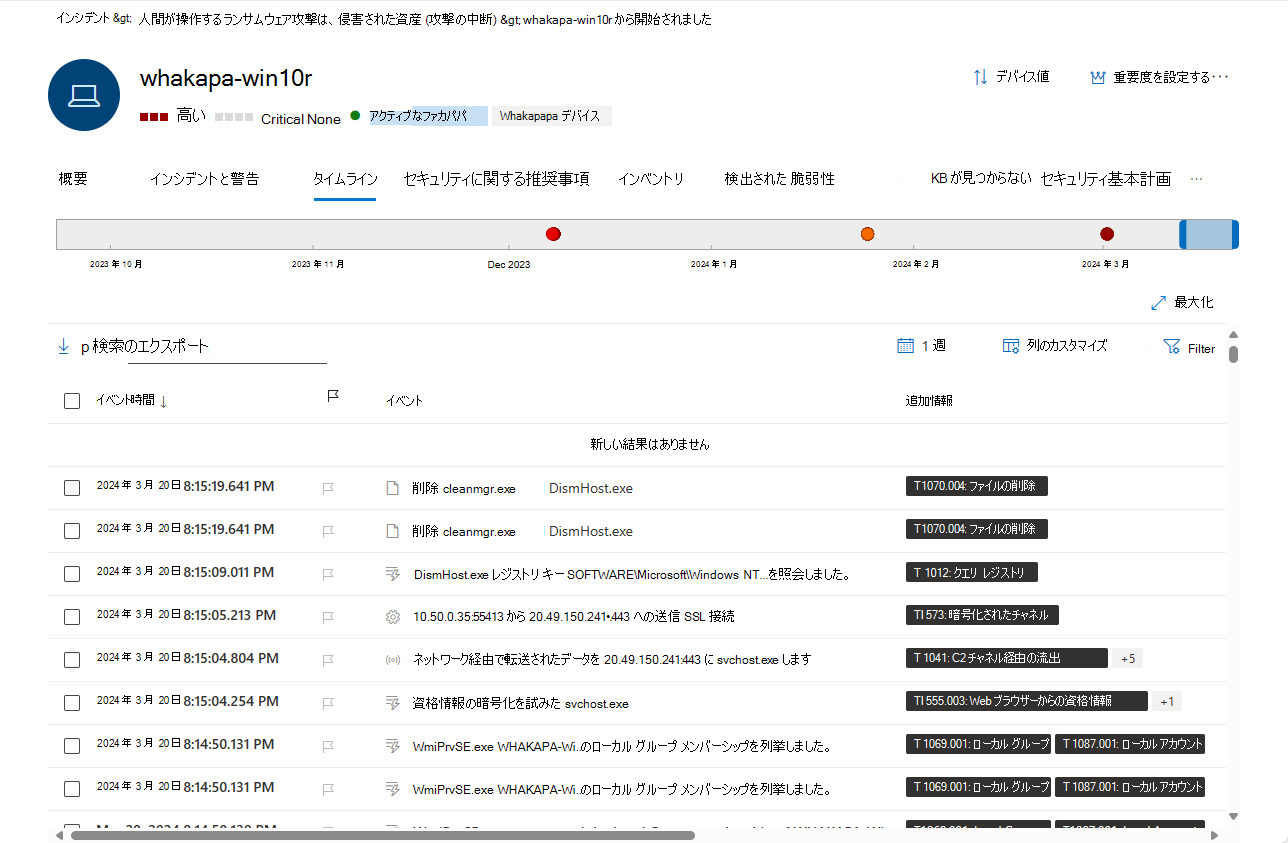The height and width of the screenshot is (843, 1288).
Task: Open the 1 週 date range dropdown
Action: point(921,346)
